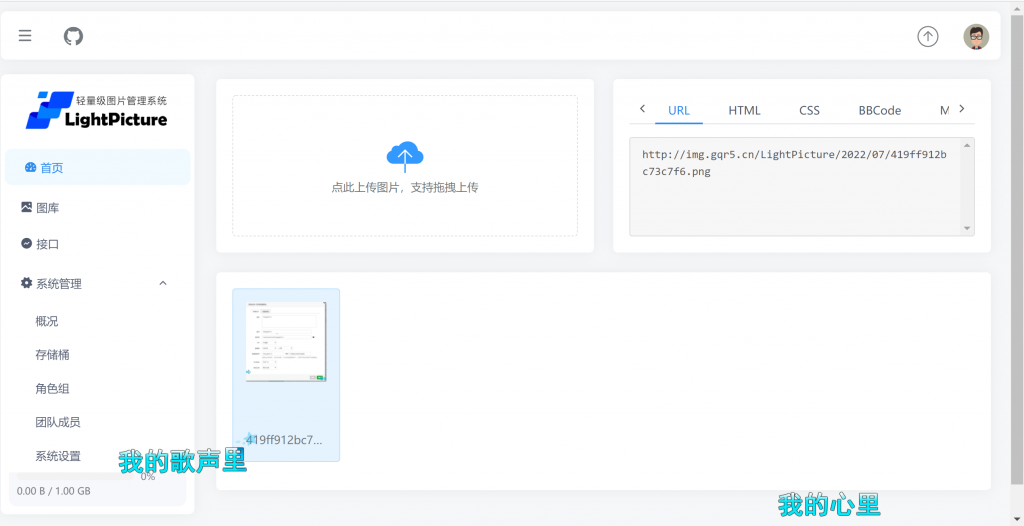Click the 首页 dashboard icon
The image size is (1024, 526).
coord(30,167)
